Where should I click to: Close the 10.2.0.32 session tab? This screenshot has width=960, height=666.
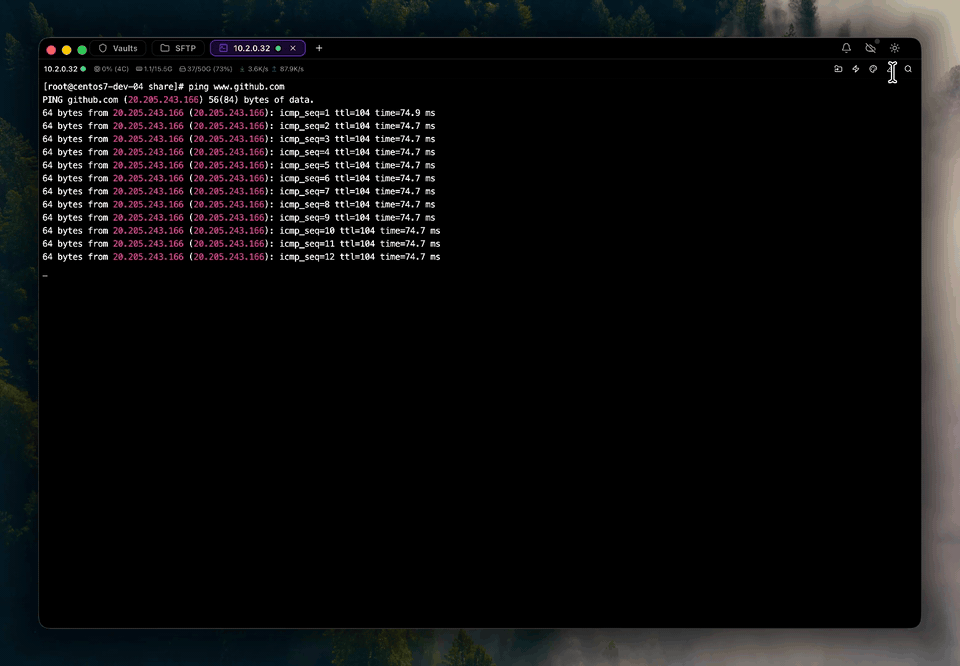click(x=293, y=48)
